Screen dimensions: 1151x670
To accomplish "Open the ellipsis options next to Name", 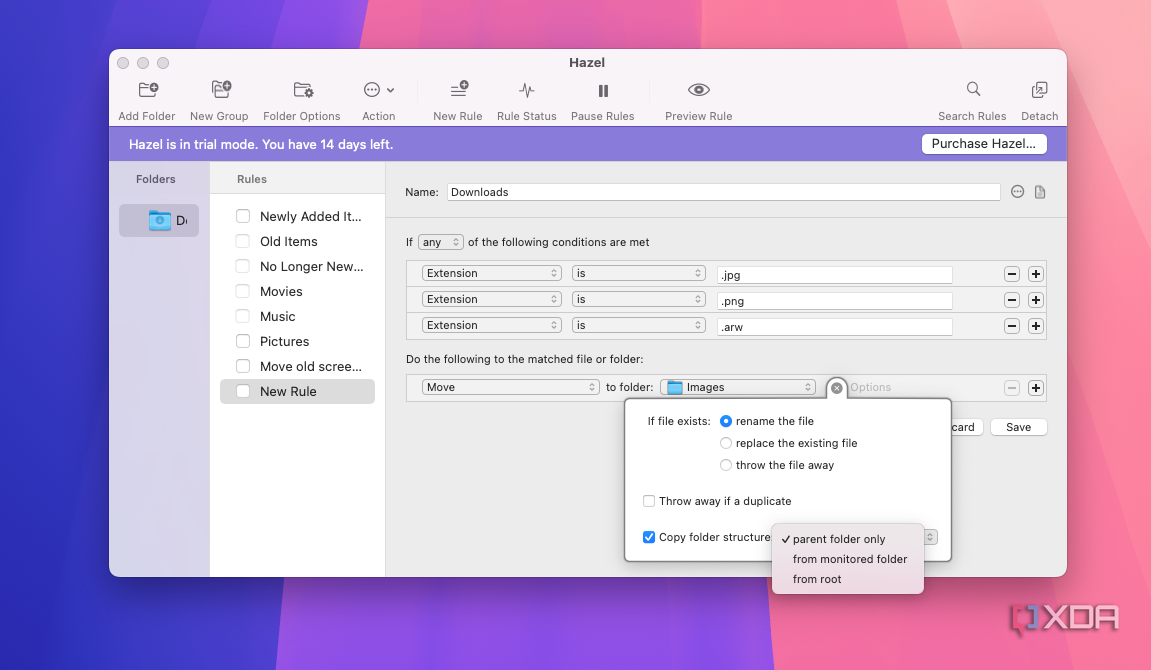I will (x=1017, y=192).
